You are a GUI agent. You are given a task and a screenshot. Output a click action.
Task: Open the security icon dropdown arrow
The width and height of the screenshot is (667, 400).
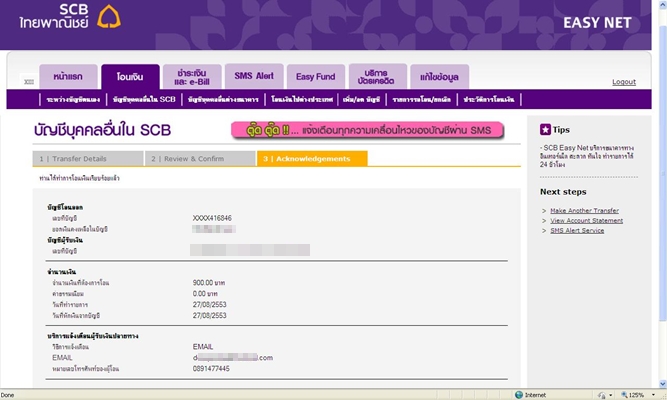(611, 395)
